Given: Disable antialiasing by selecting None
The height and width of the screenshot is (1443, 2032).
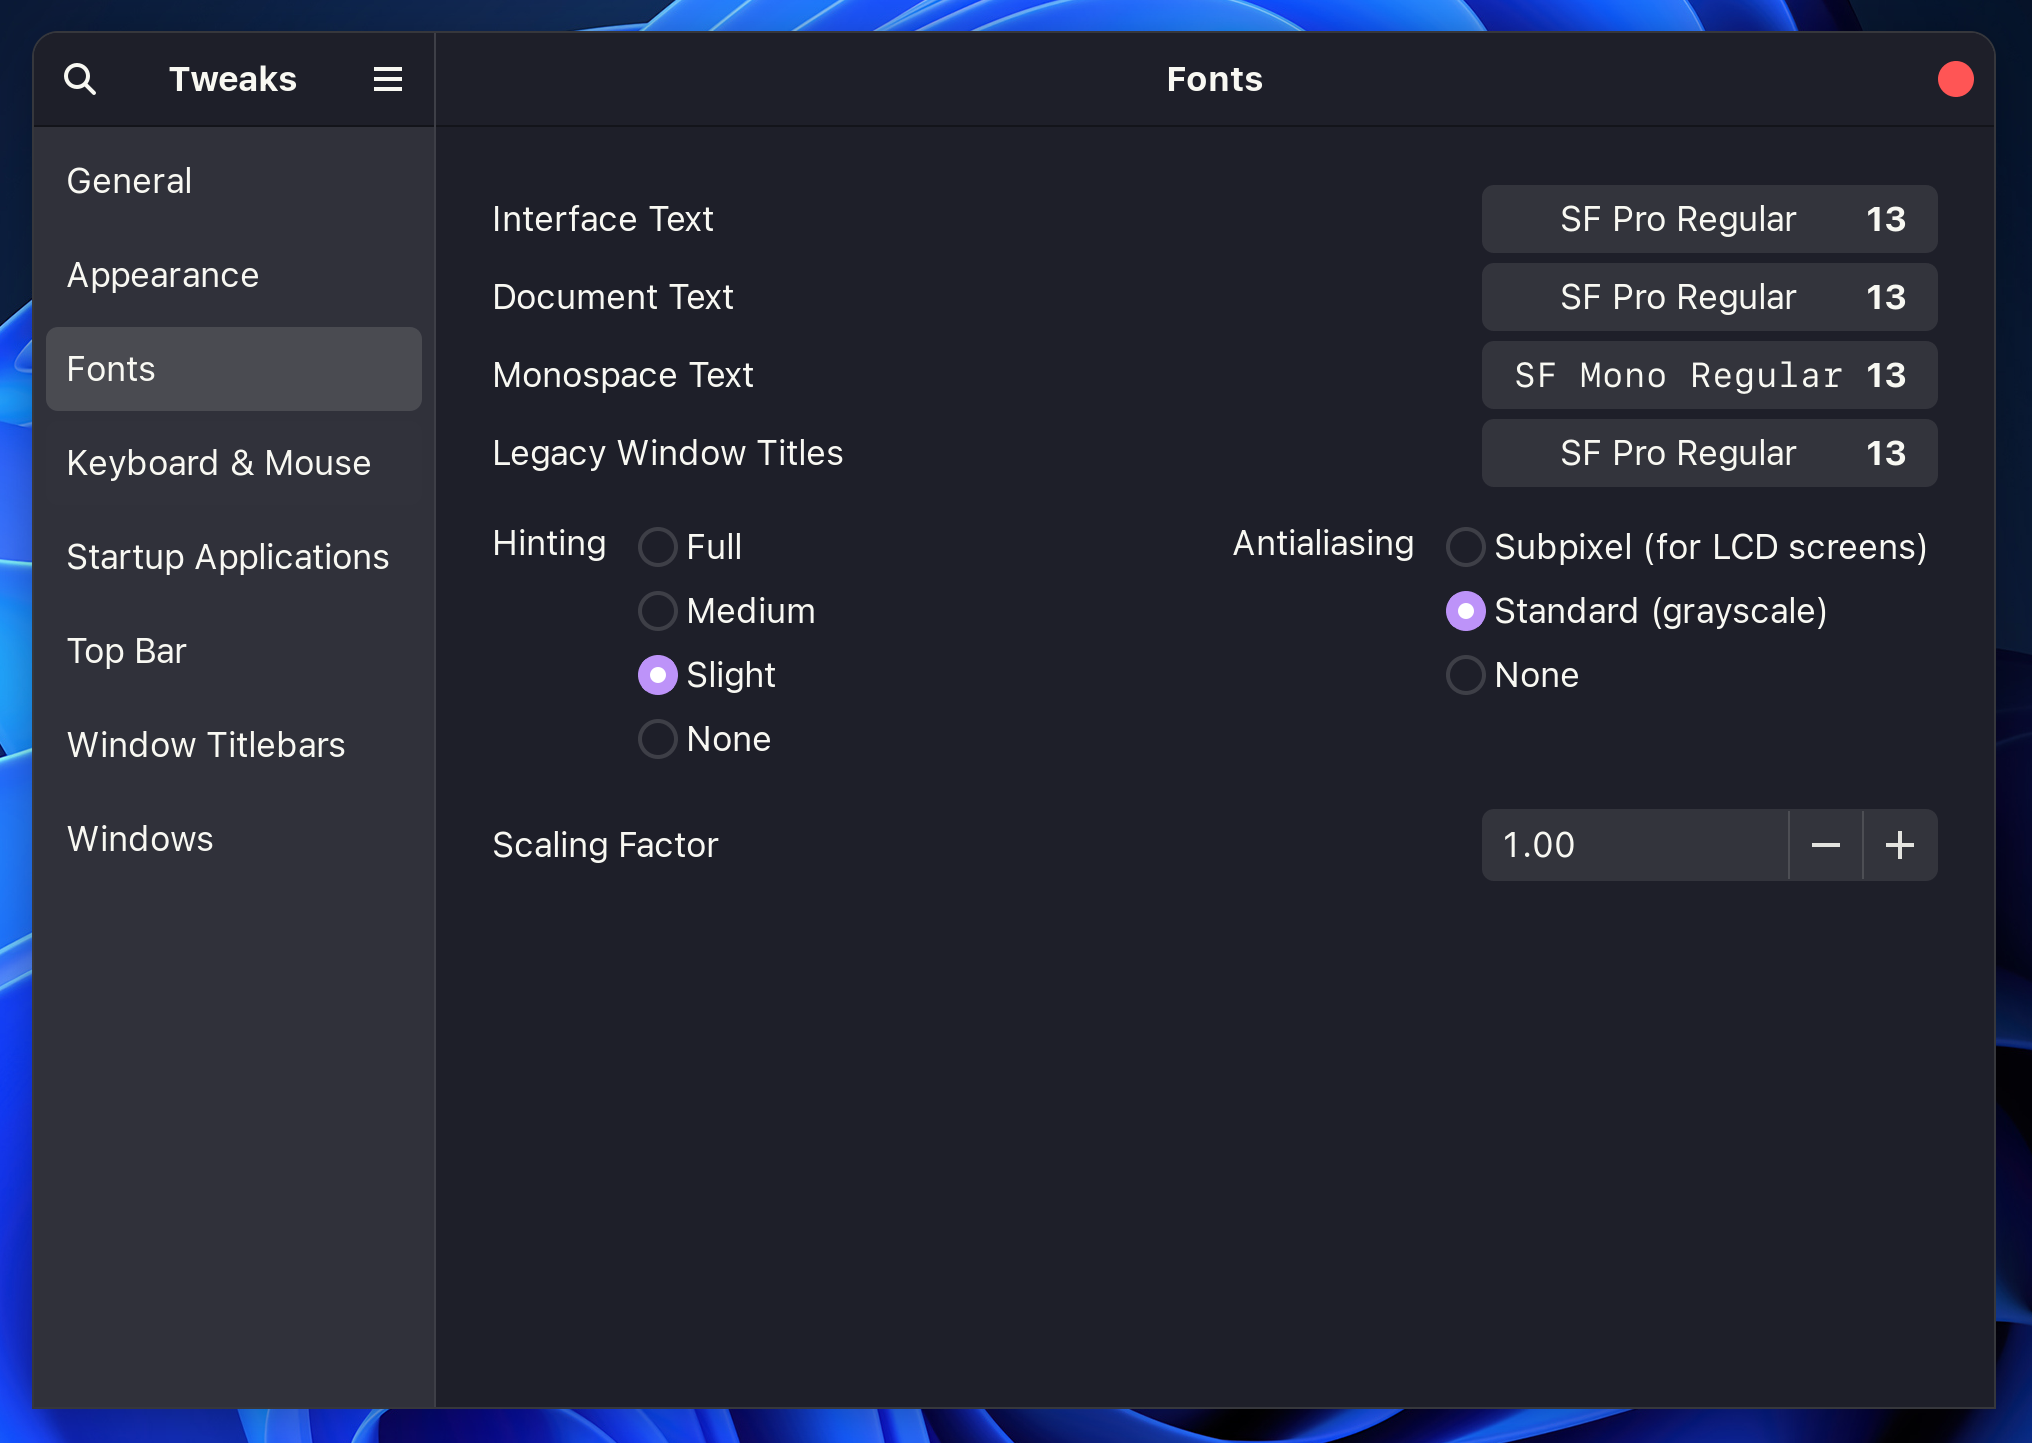Looking at the screenshot, I should coord(1465,675).
